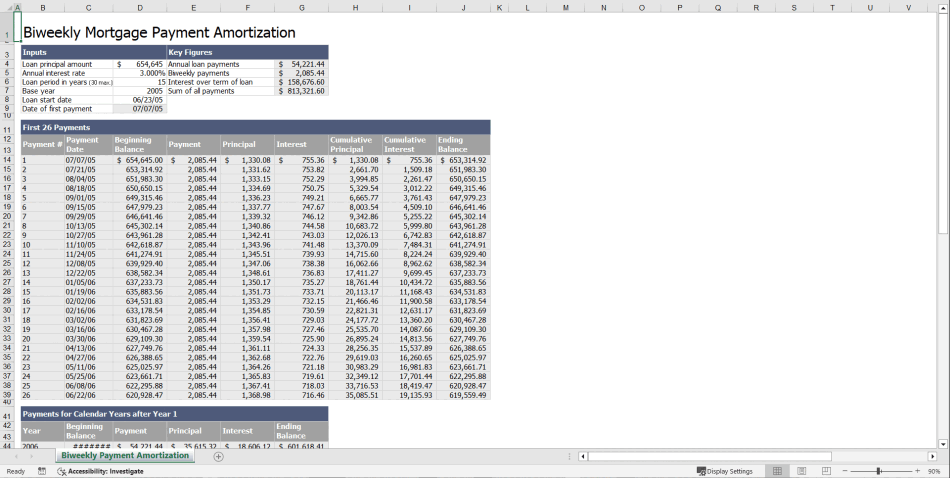Select the Sum of all payments value 813,321.60

point(302,91)
